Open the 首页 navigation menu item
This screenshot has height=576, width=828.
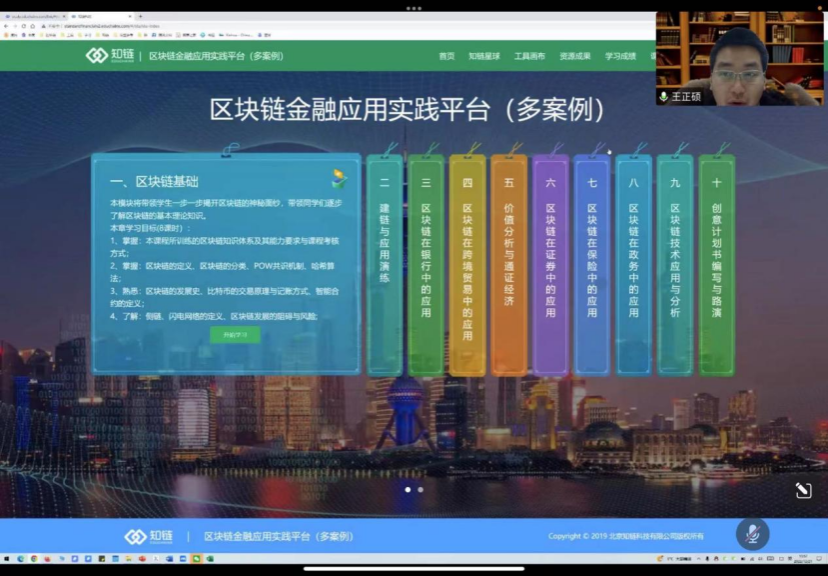pyautogui.click(x=446, y=56)
